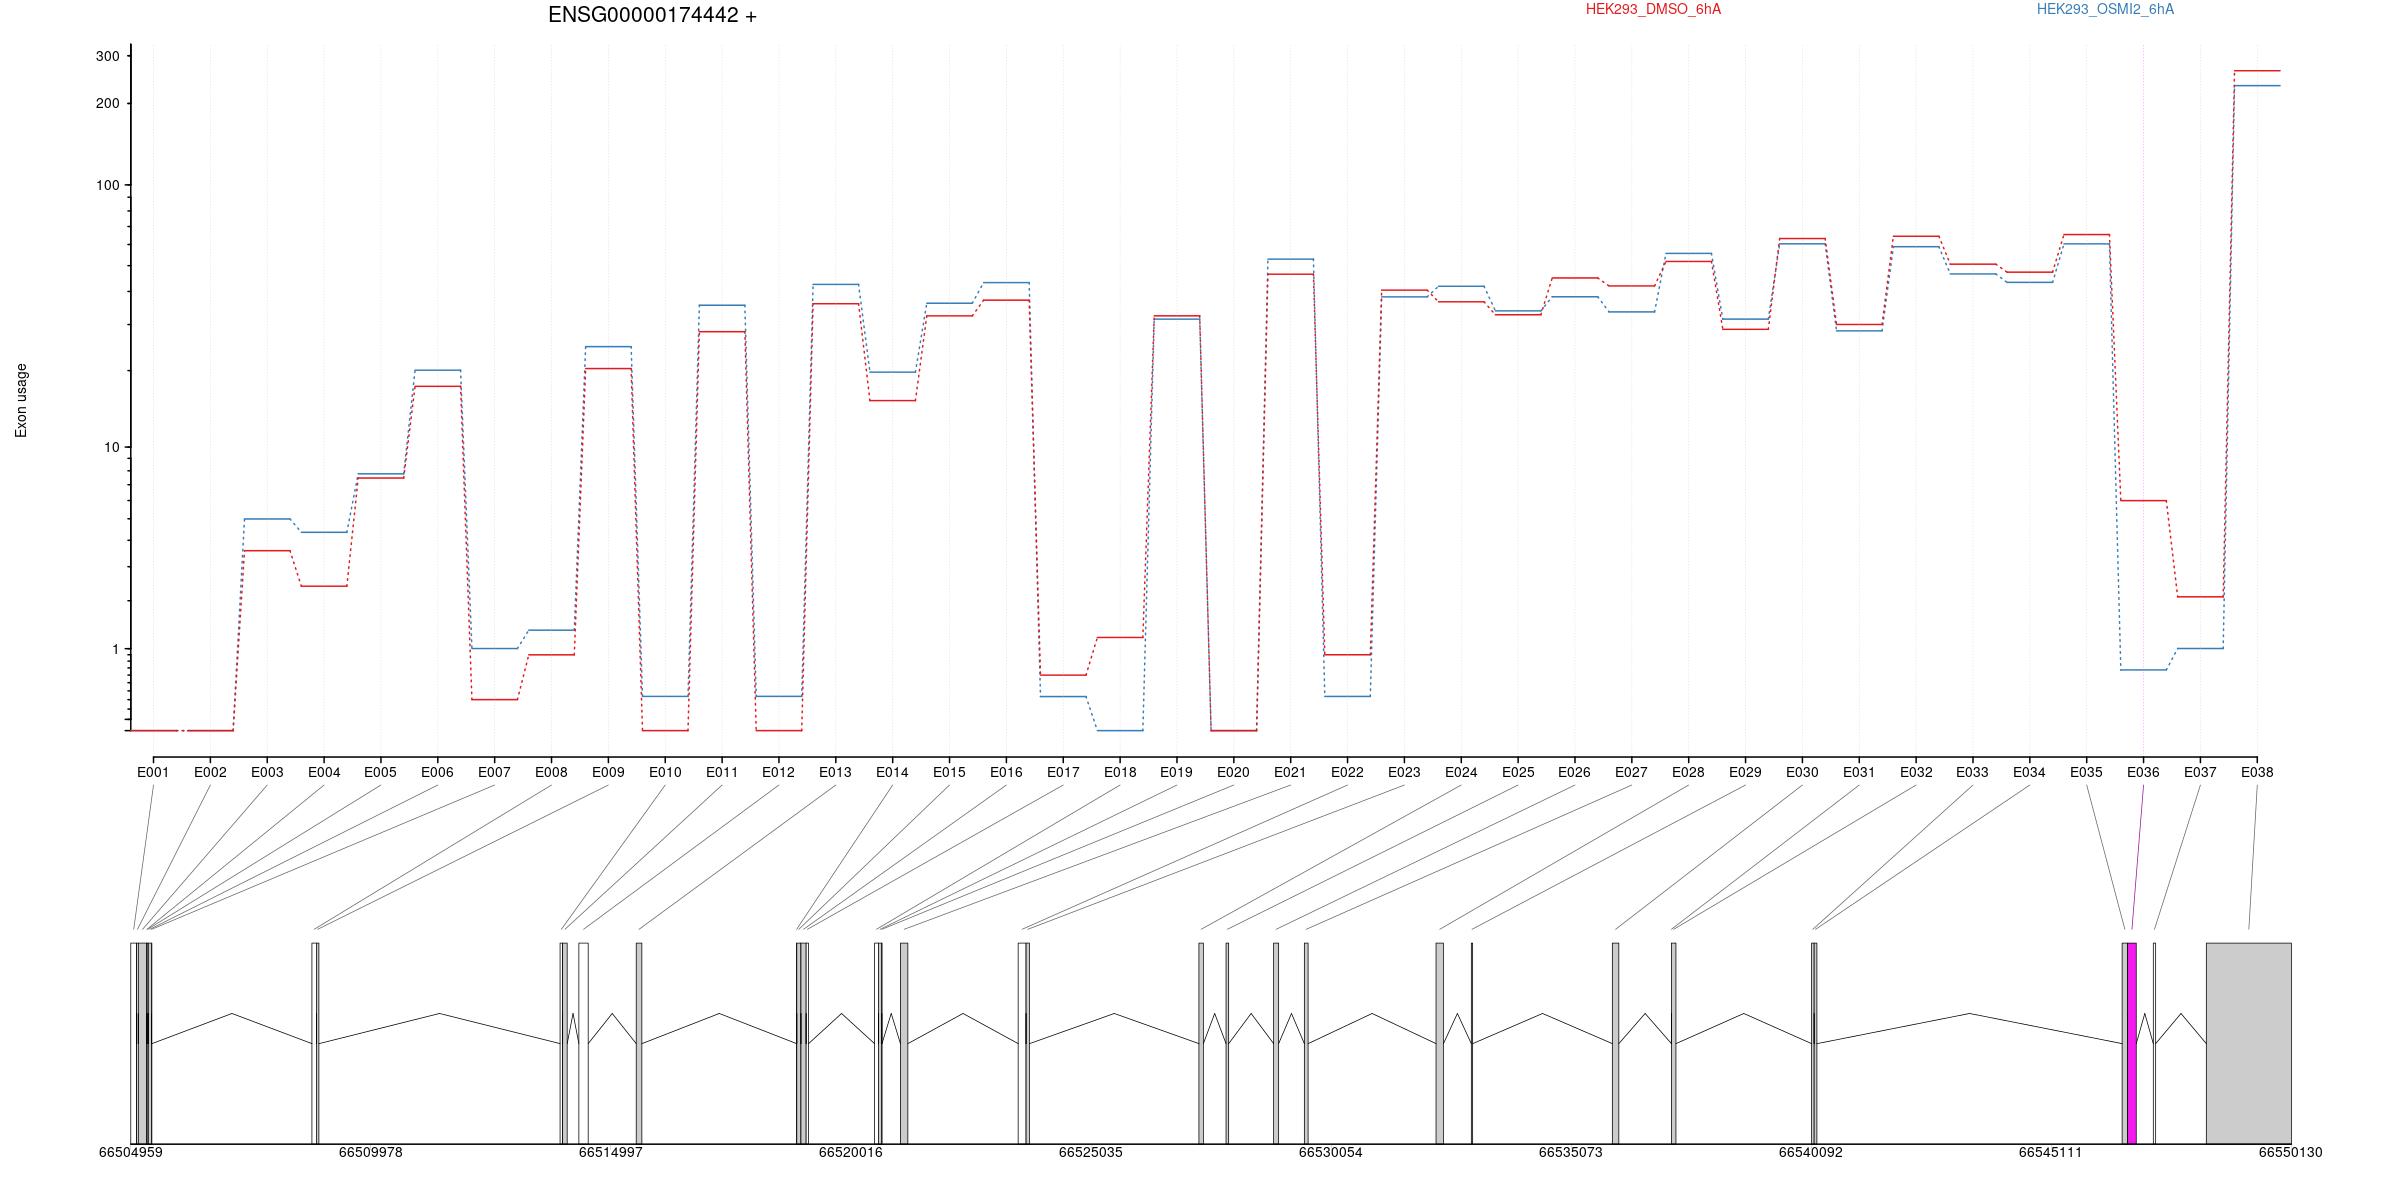Click the red E036 usage line segment
This screenshot has width=2400, height=1200.
coord(2143,501)
